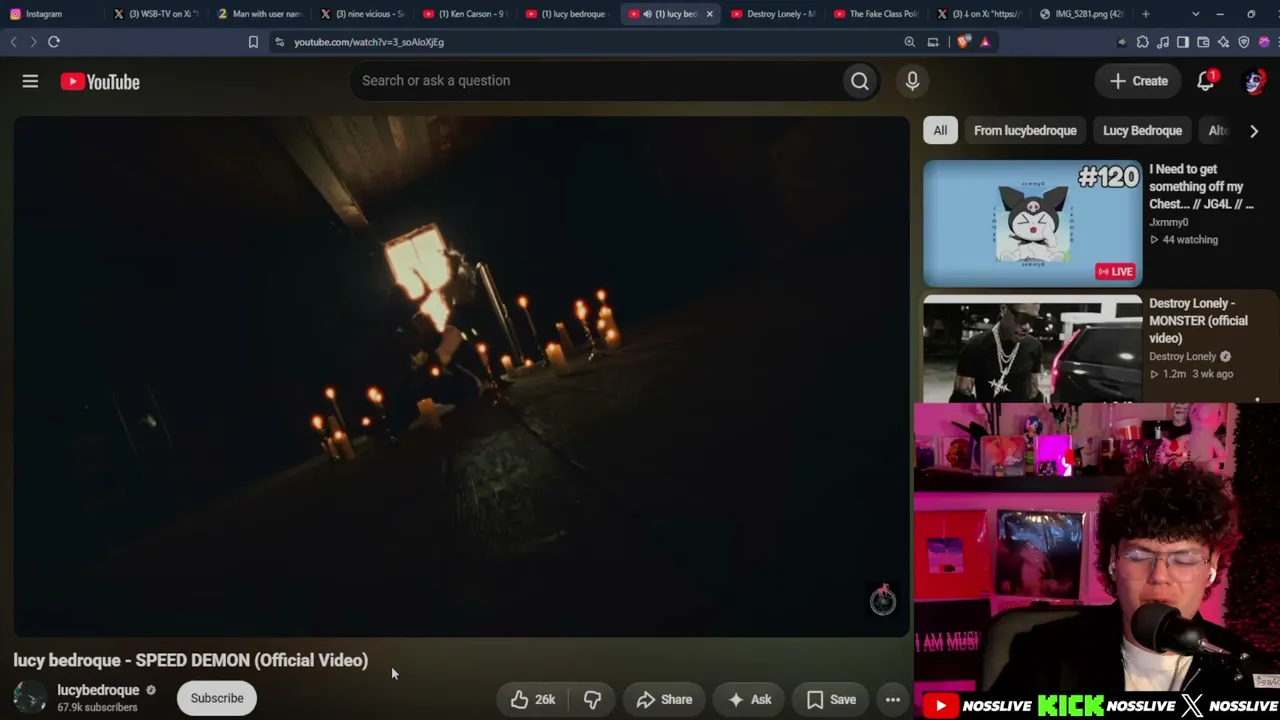1280x720 pixels.
Task: Toggle the browser sidebar panel
Action: tap(1183, 42)
